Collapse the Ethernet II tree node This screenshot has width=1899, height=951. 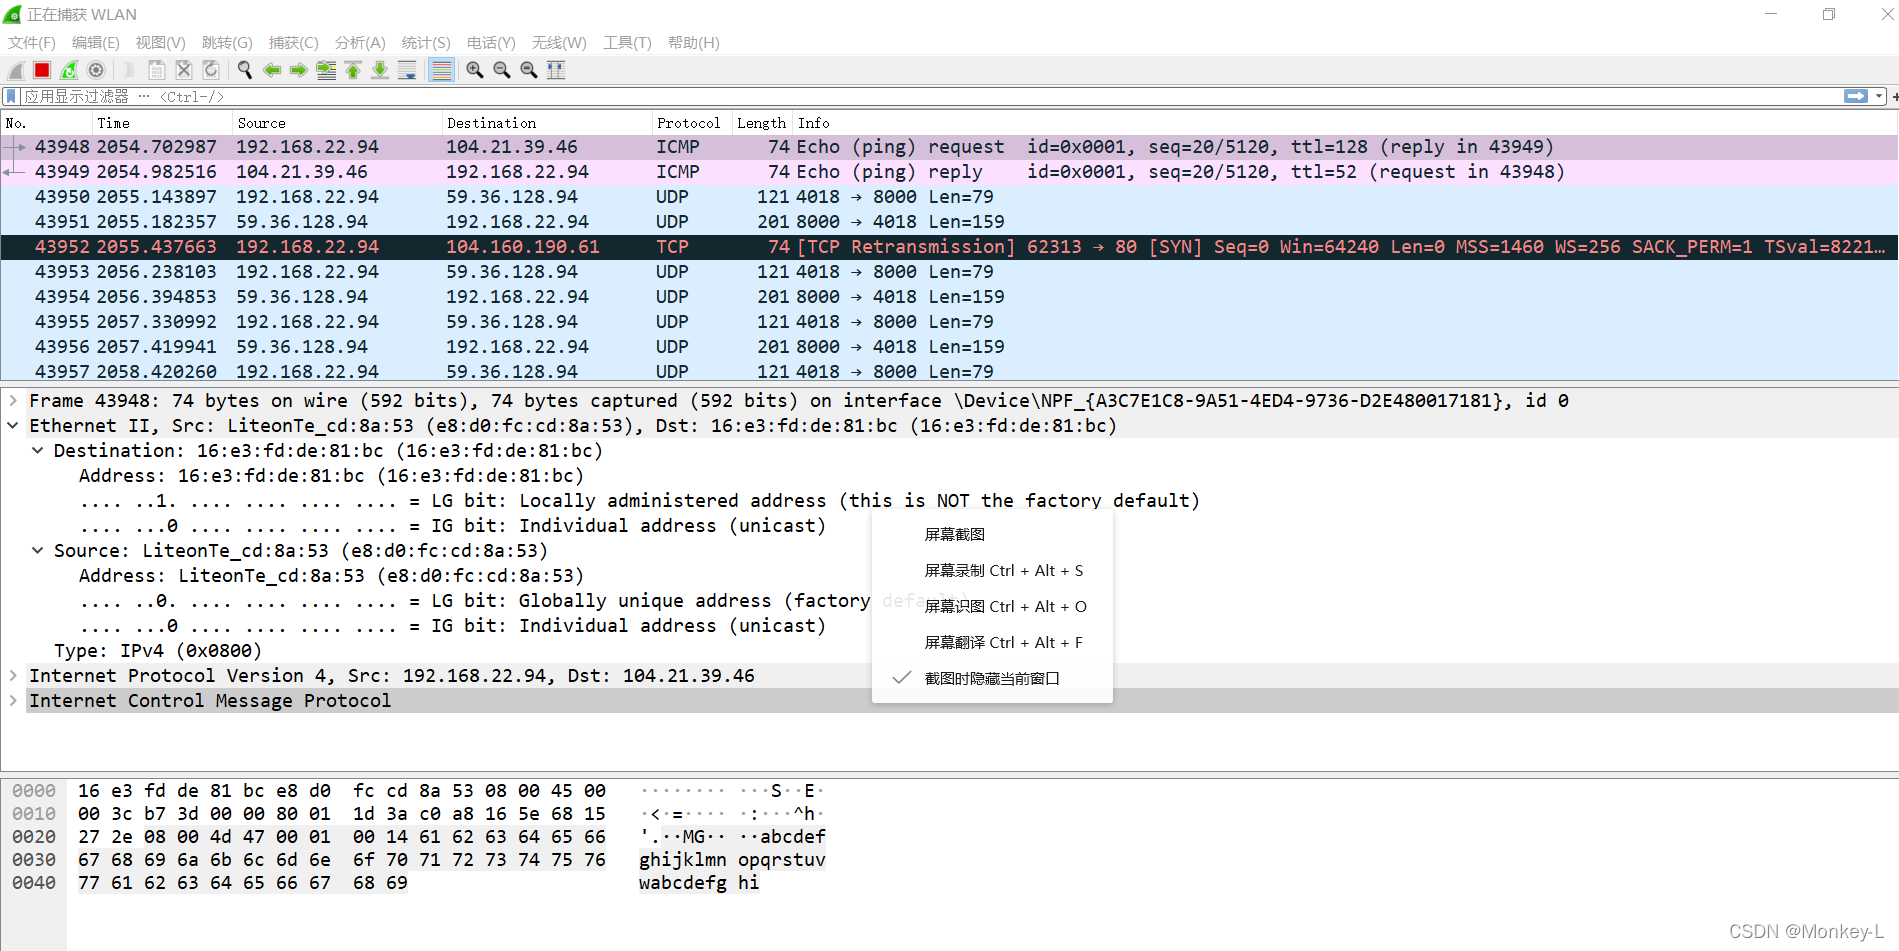13,426
